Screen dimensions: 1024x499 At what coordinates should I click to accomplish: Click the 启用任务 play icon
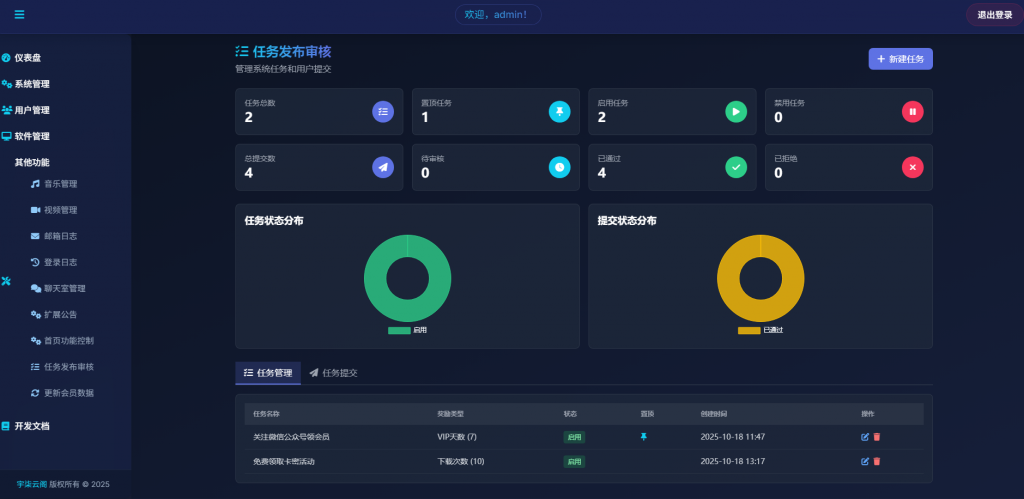coord(736,112)
